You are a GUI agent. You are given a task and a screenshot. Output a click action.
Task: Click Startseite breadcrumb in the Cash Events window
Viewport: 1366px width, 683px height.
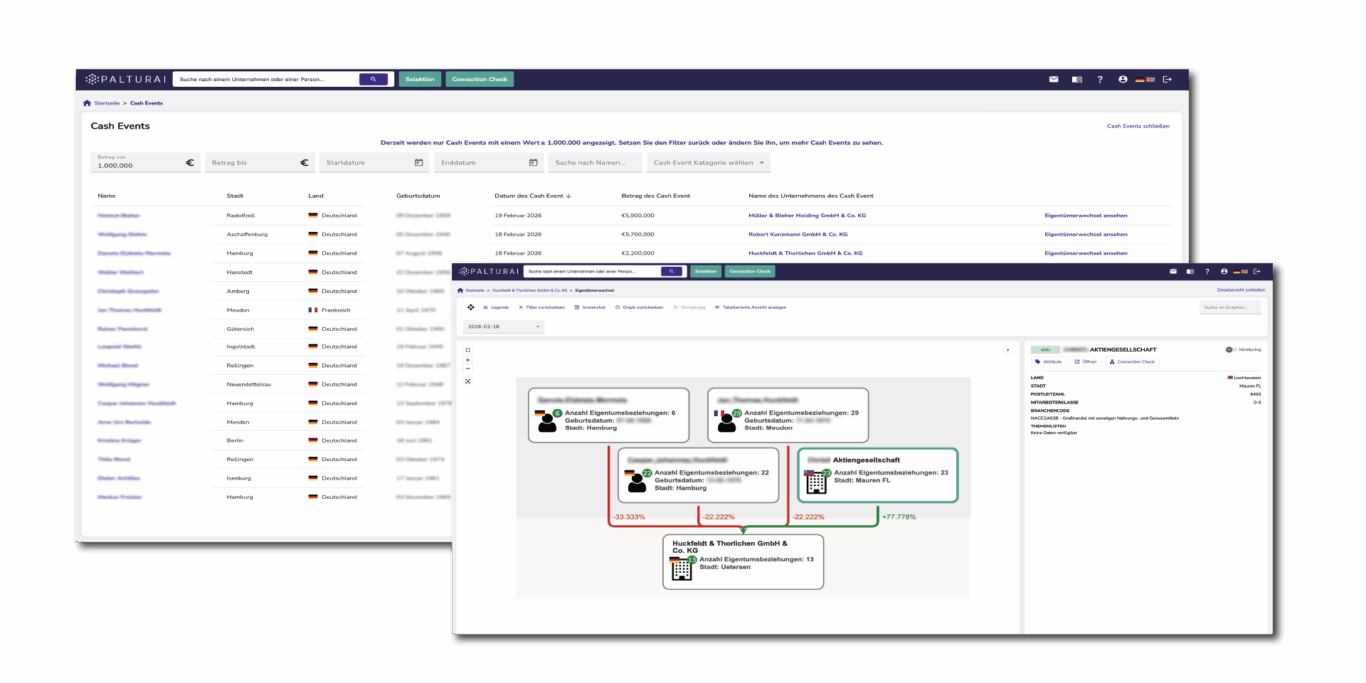[107, 103]
